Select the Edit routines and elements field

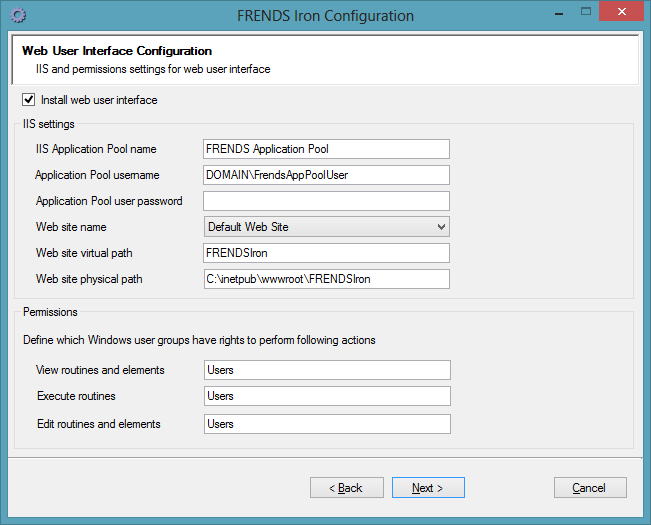(327, 424)
